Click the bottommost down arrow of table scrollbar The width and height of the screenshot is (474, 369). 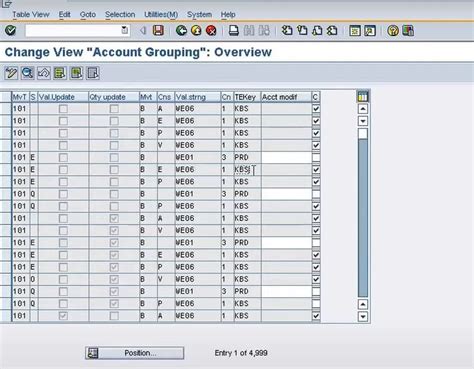point(363,316)
